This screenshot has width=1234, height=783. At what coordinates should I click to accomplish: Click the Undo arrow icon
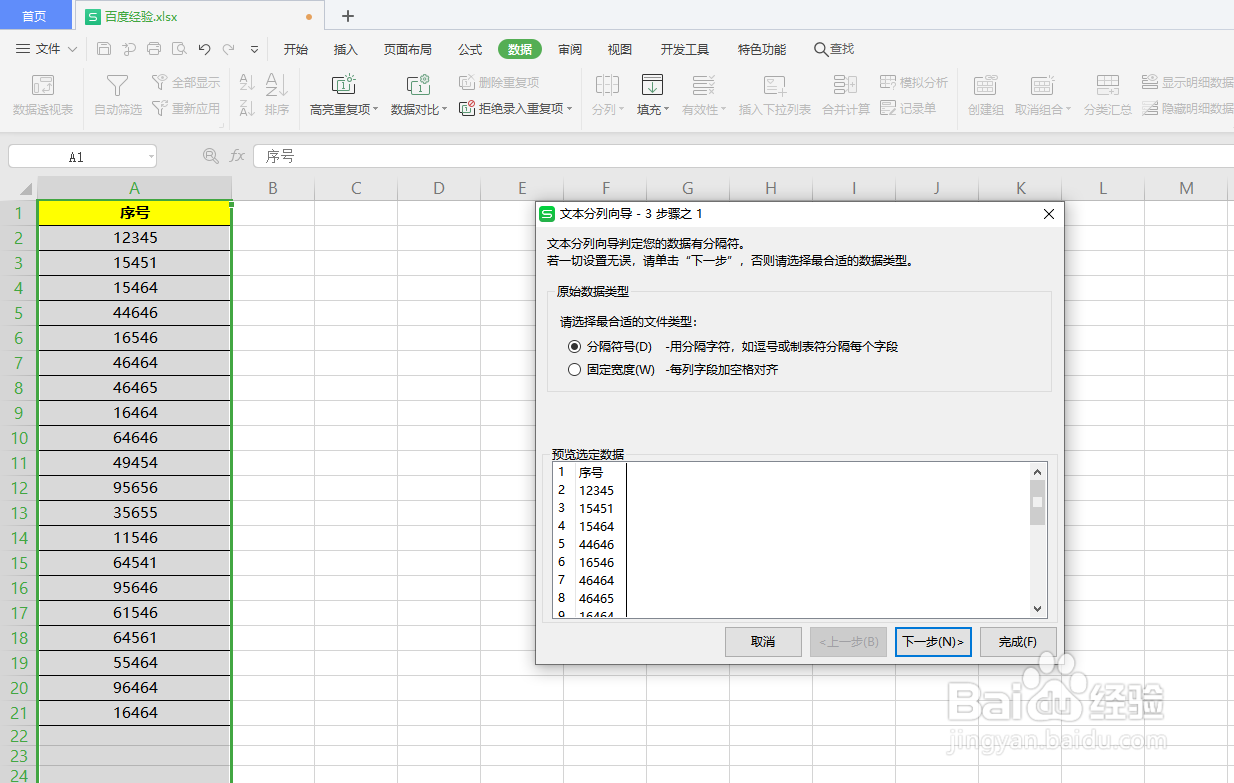(x=204, y=48)
